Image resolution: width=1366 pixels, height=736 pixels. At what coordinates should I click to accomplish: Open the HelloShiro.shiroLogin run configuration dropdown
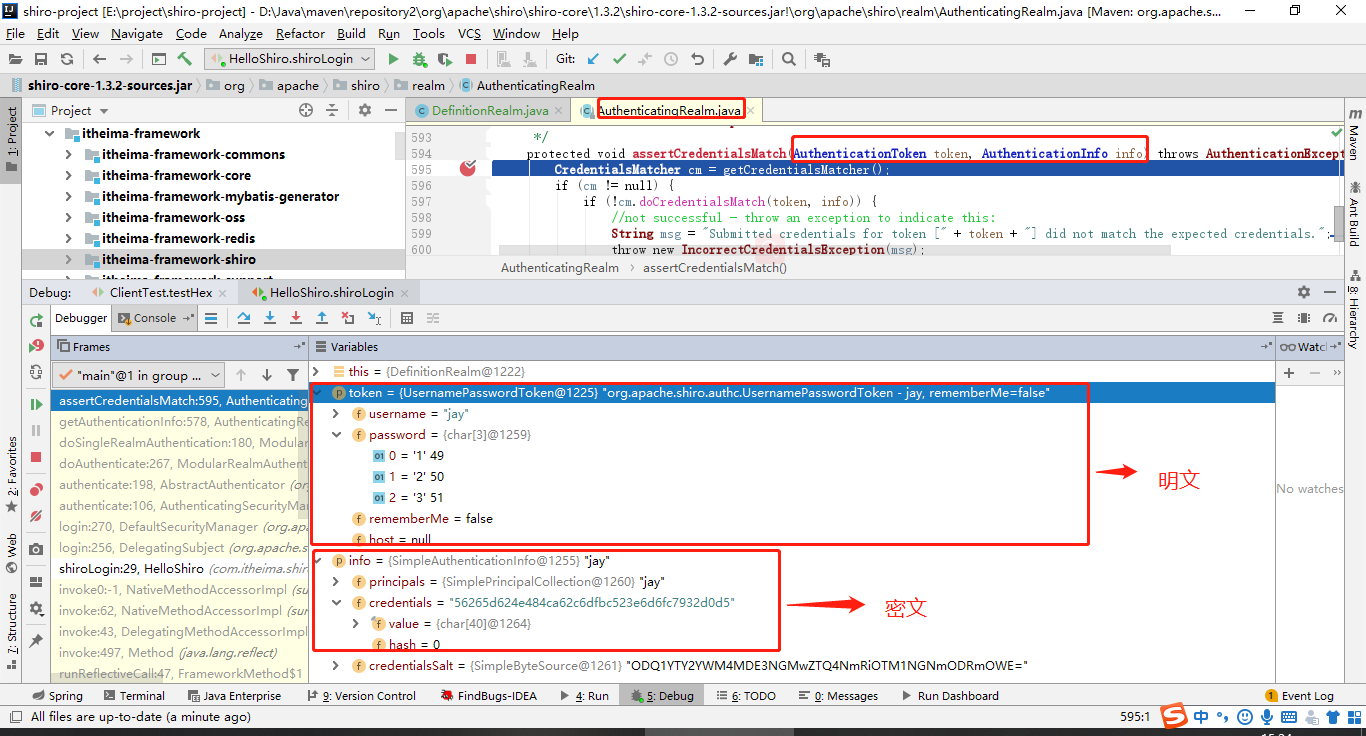[289, 59]
